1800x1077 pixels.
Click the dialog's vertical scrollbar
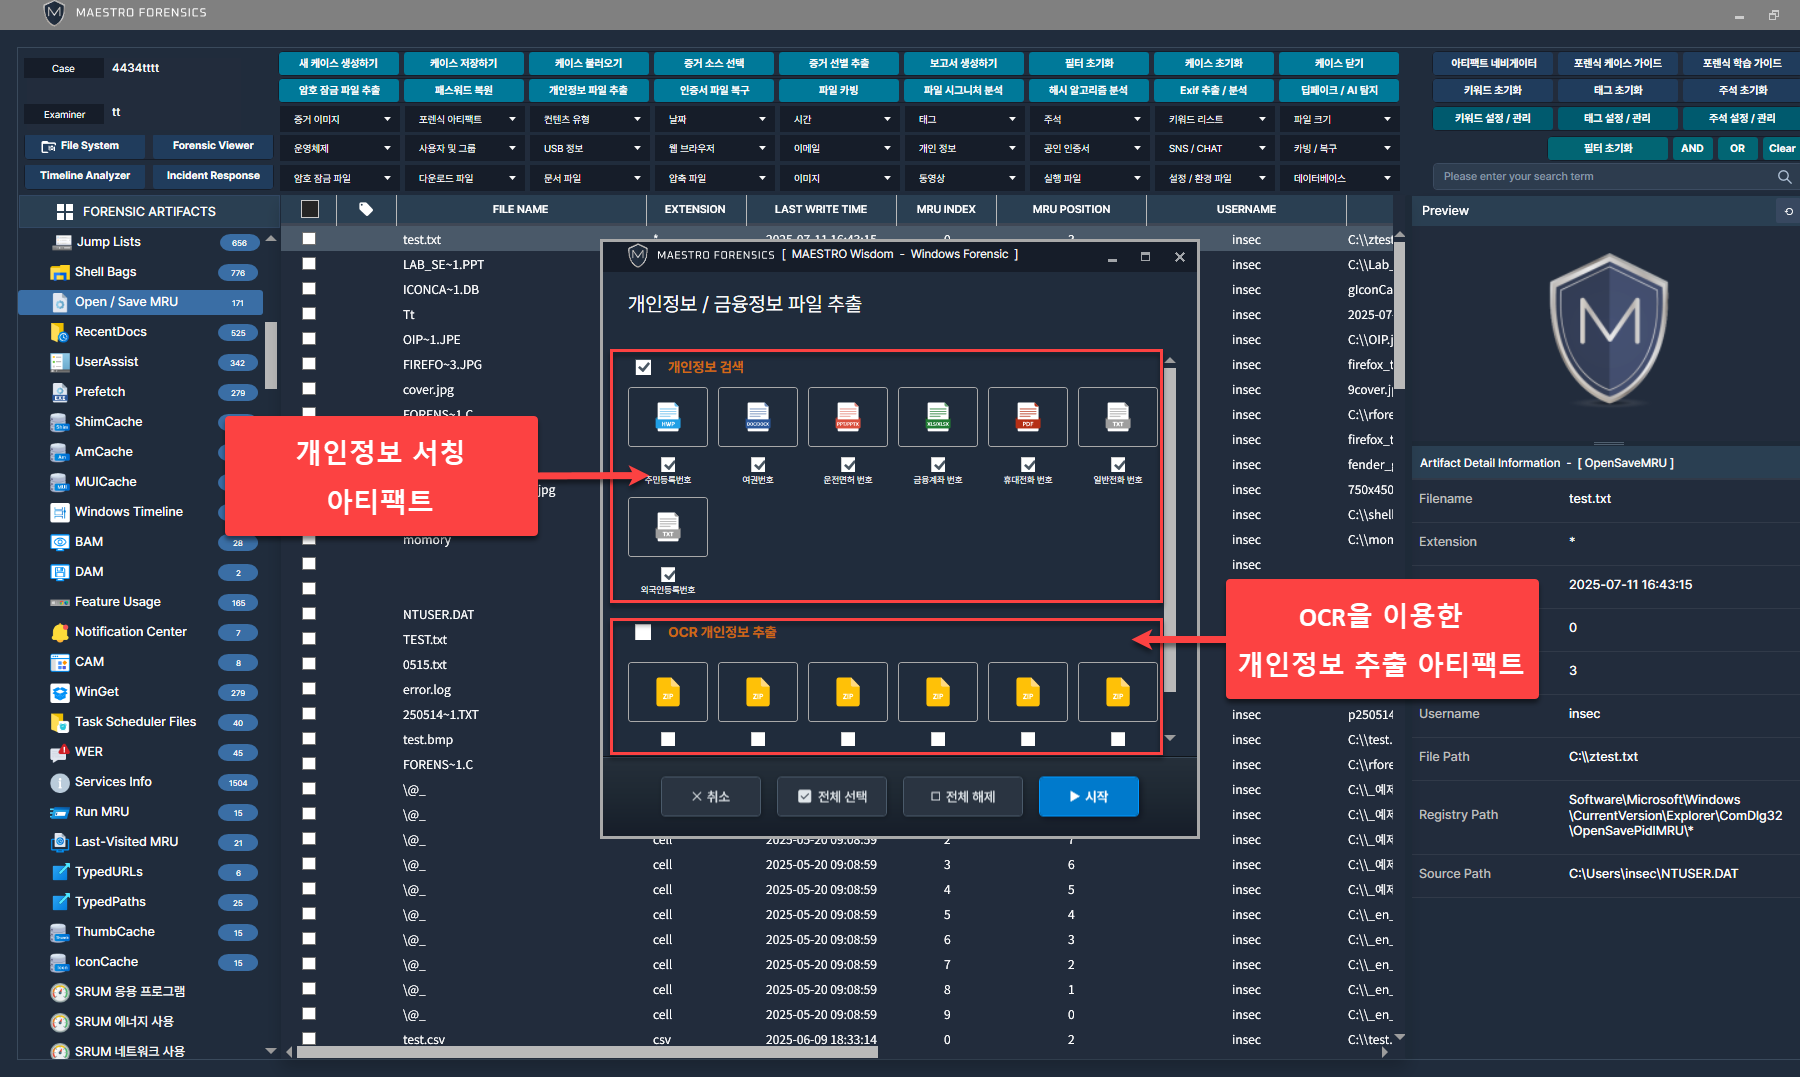point(1170,530)
